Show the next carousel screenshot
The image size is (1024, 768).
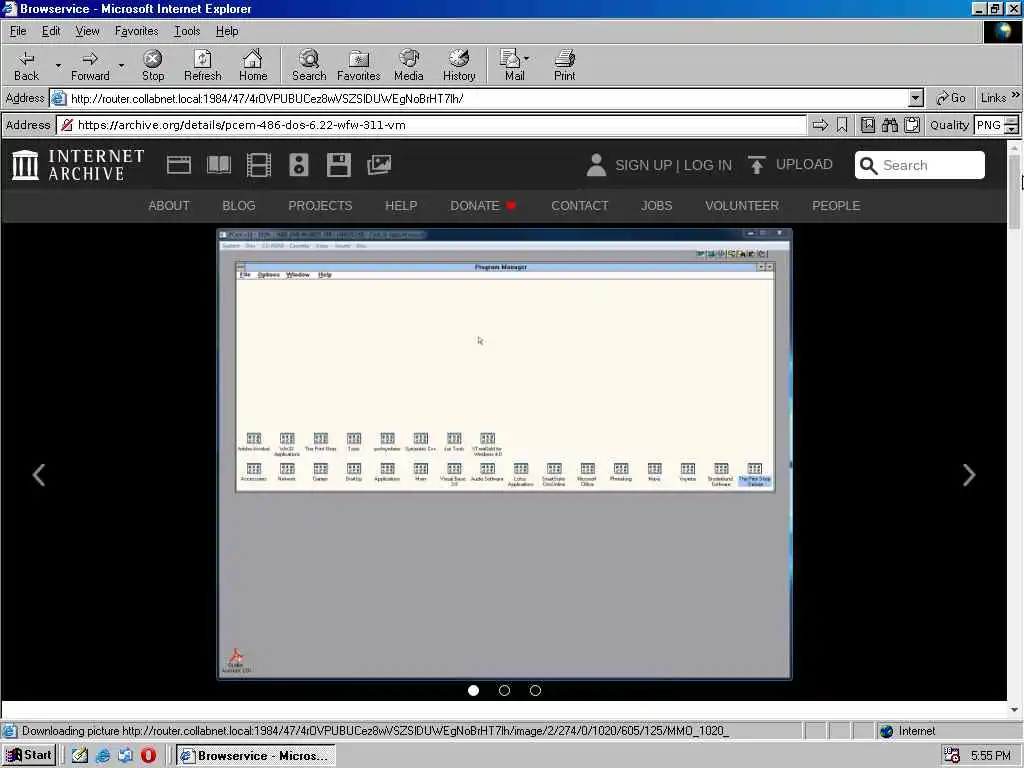(x=969, y=475)
